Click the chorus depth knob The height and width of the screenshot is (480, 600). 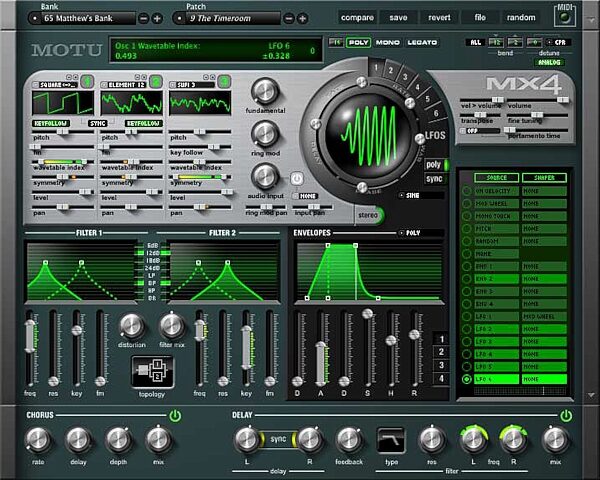coord(119,440)
